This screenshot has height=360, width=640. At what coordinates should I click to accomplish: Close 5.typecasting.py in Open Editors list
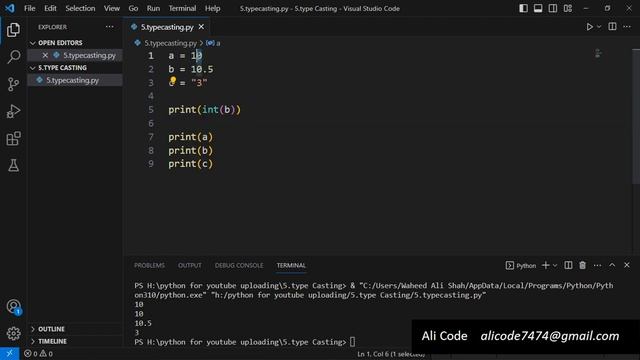point(45,55)
